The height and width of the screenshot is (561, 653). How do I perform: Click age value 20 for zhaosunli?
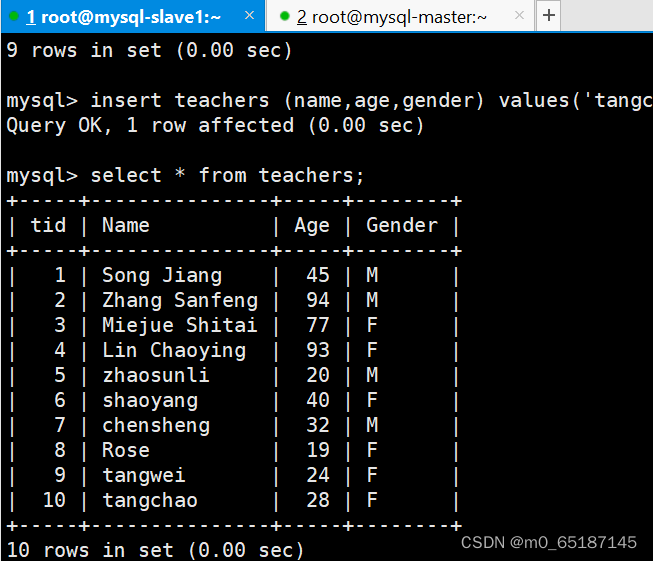pos(318,375)
